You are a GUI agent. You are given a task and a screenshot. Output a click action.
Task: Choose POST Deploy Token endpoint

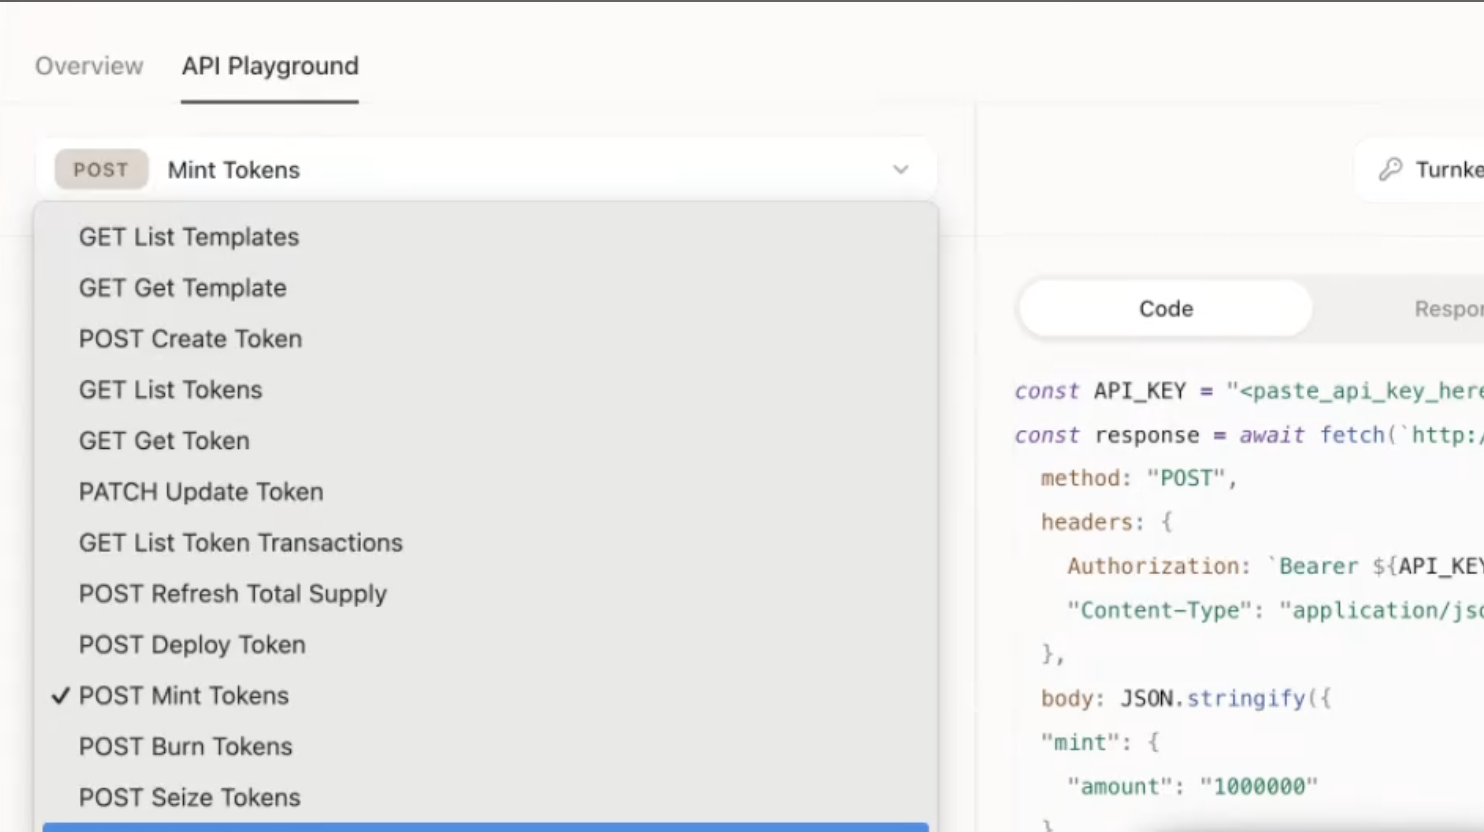[192, 645]
